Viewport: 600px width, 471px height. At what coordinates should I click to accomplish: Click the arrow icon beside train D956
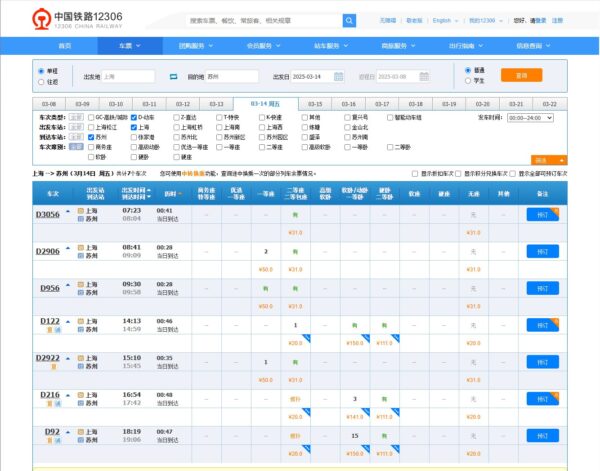tap(68, 285)
